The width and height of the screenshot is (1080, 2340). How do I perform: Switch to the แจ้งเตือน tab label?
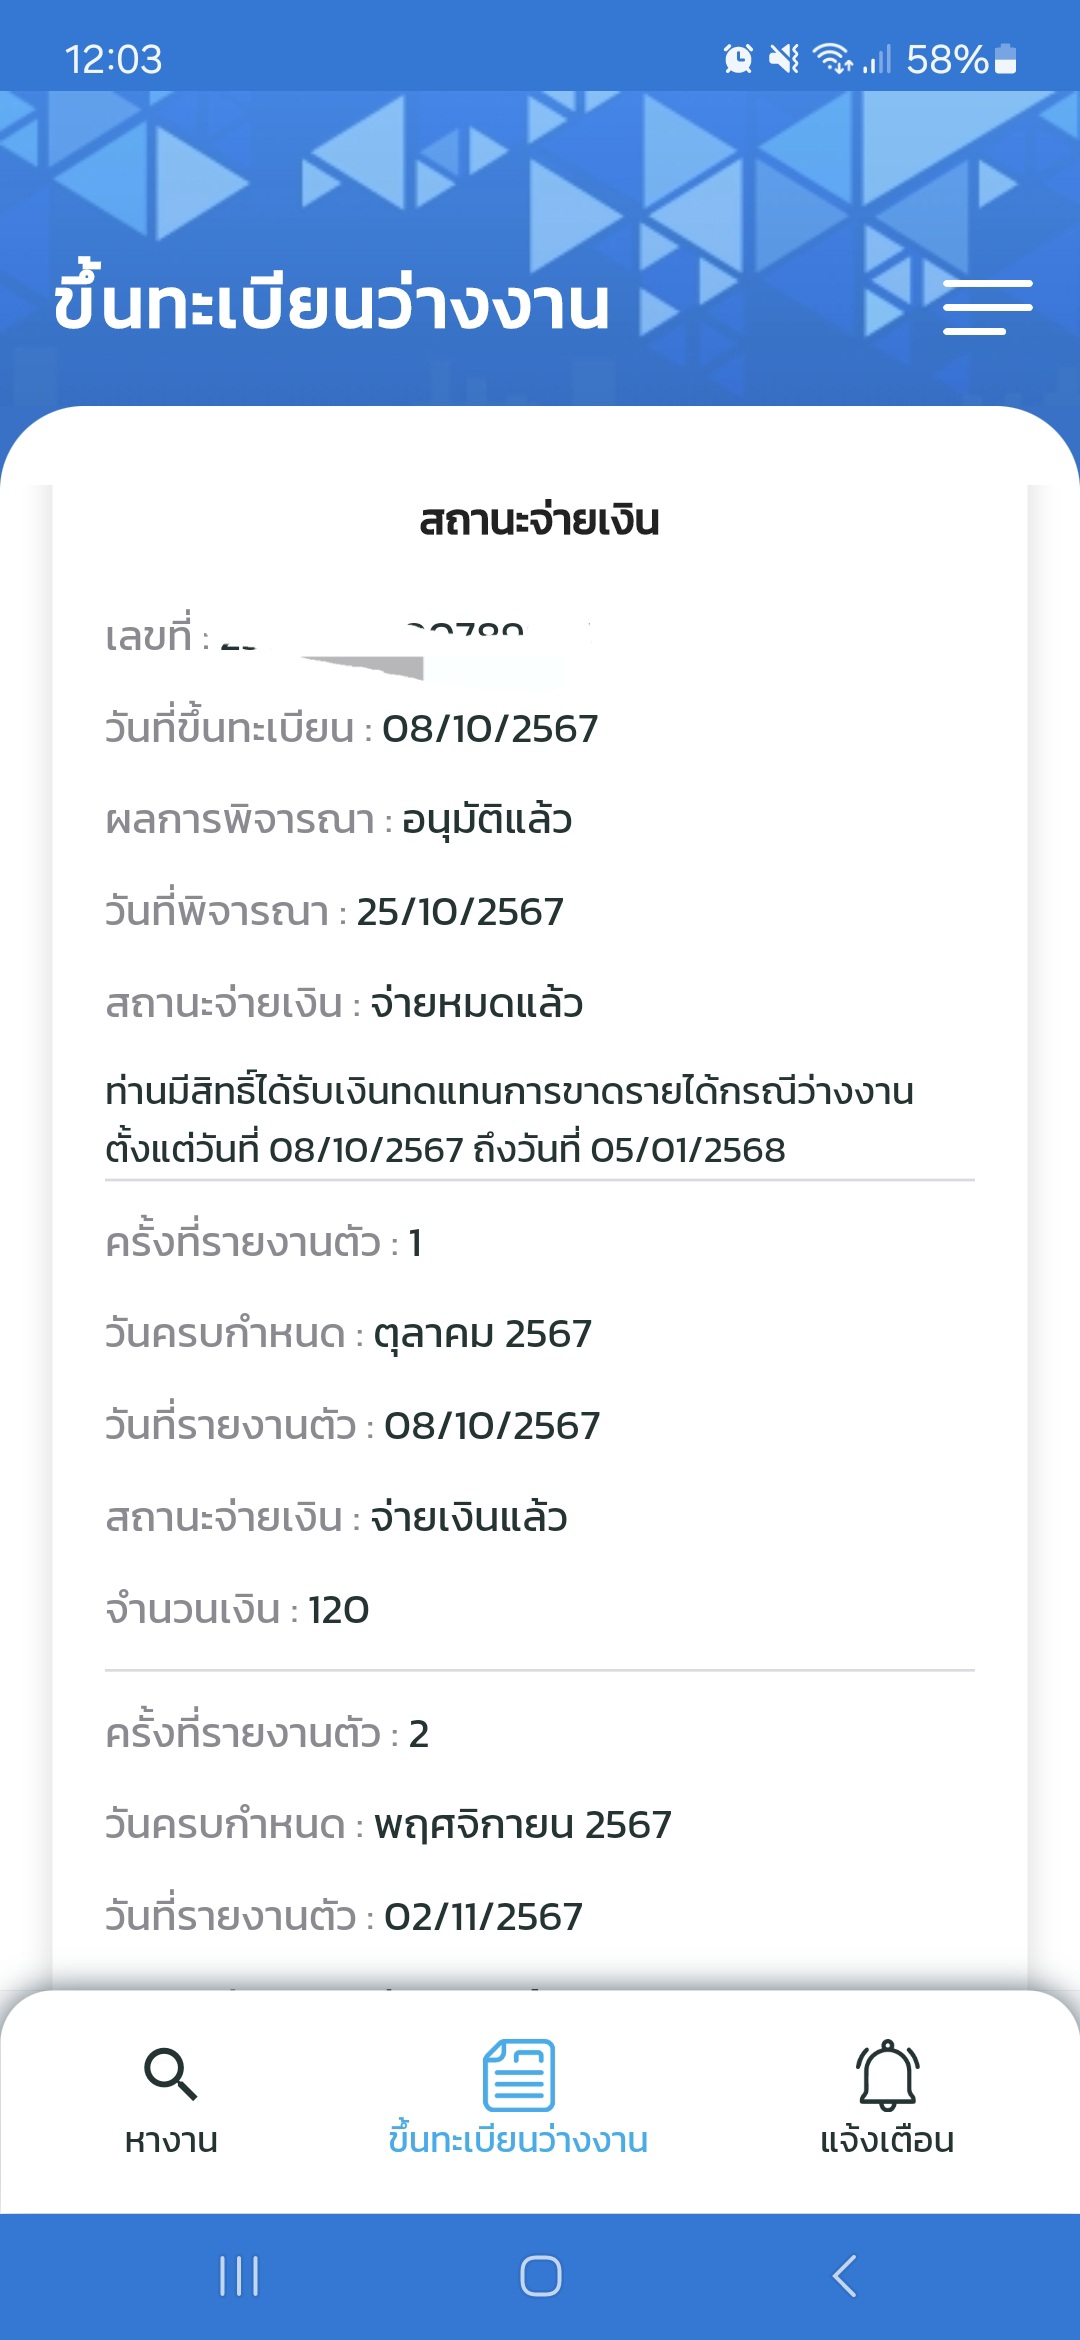point(887,2141)
